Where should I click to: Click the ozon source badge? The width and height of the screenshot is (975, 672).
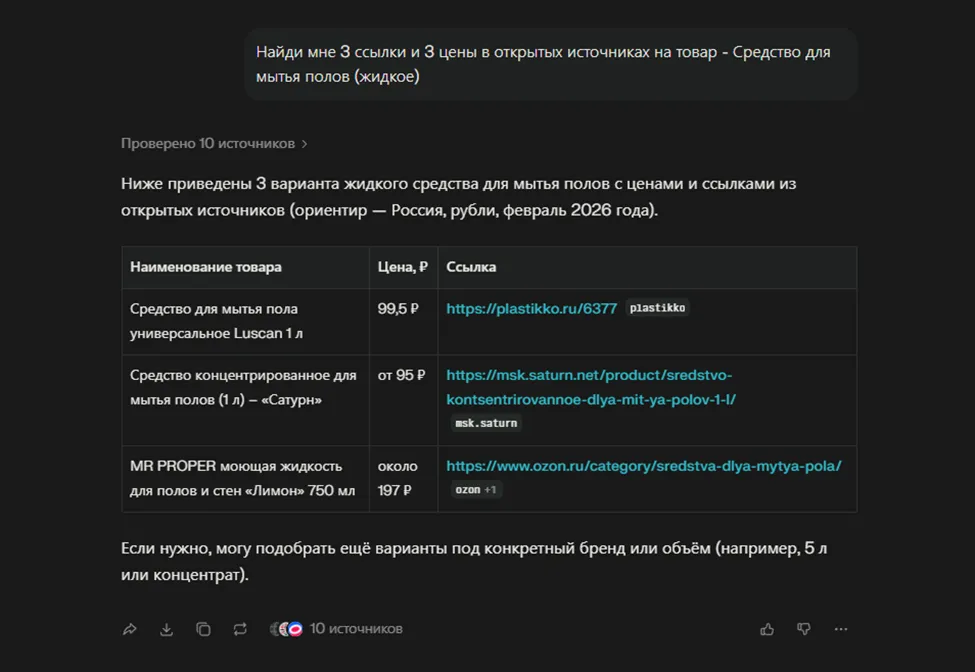pos(466,489)
